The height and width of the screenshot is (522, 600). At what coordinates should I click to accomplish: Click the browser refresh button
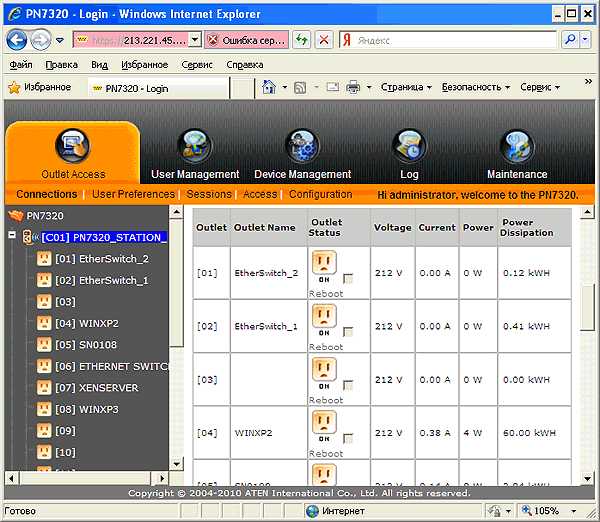point(301,40)
